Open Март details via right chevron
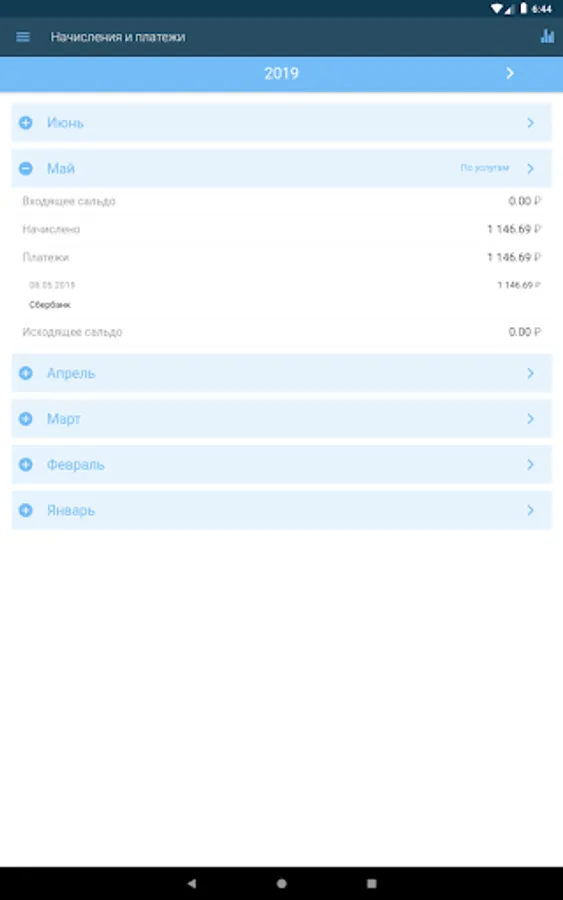Image resolution: width=563 pixels, height=900 pixels. (530, 418)
